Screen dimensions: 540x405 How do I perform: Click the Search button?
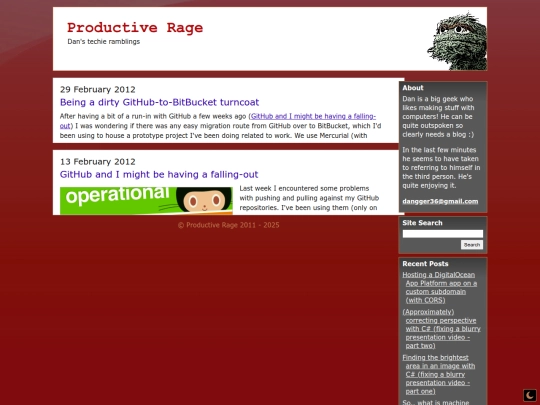pyautogui.click(x=472, y=245)
